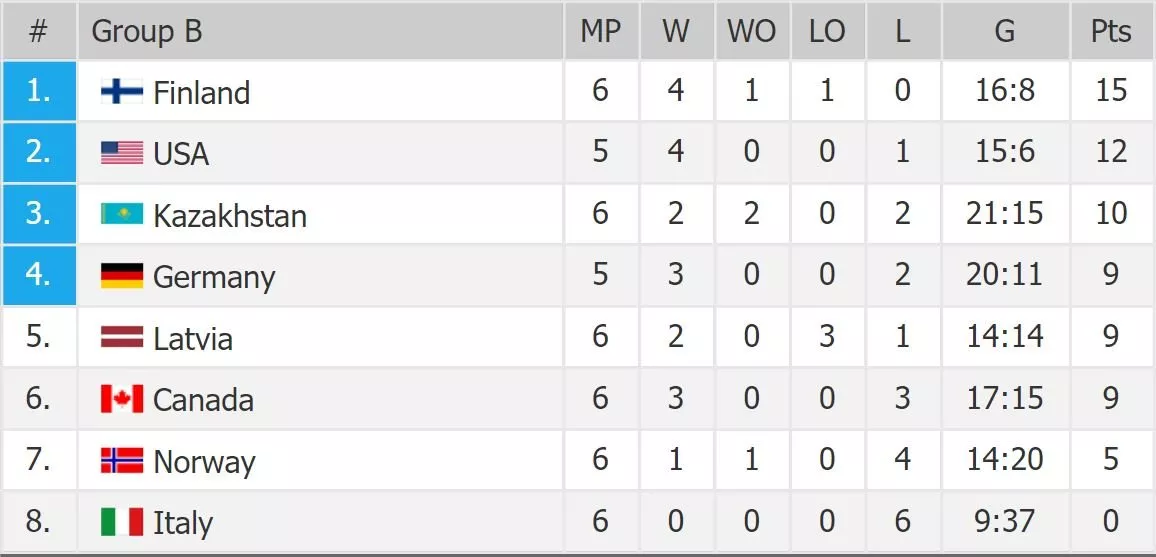The width and height of the screenshot is (1156, 557).
Task: Select USA's 12 points cell
Action: pyautogui.click(x=1111, y=153)
